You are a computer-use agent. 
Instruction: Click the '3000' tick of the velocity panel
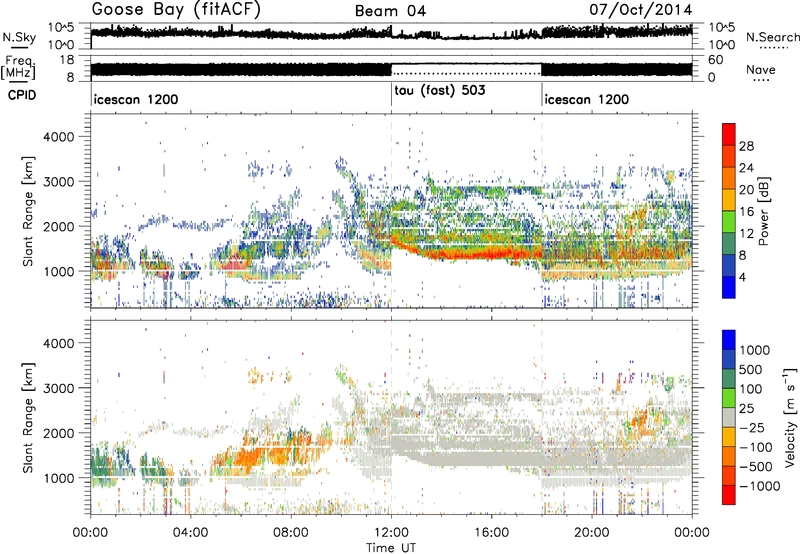click(59, 388)
